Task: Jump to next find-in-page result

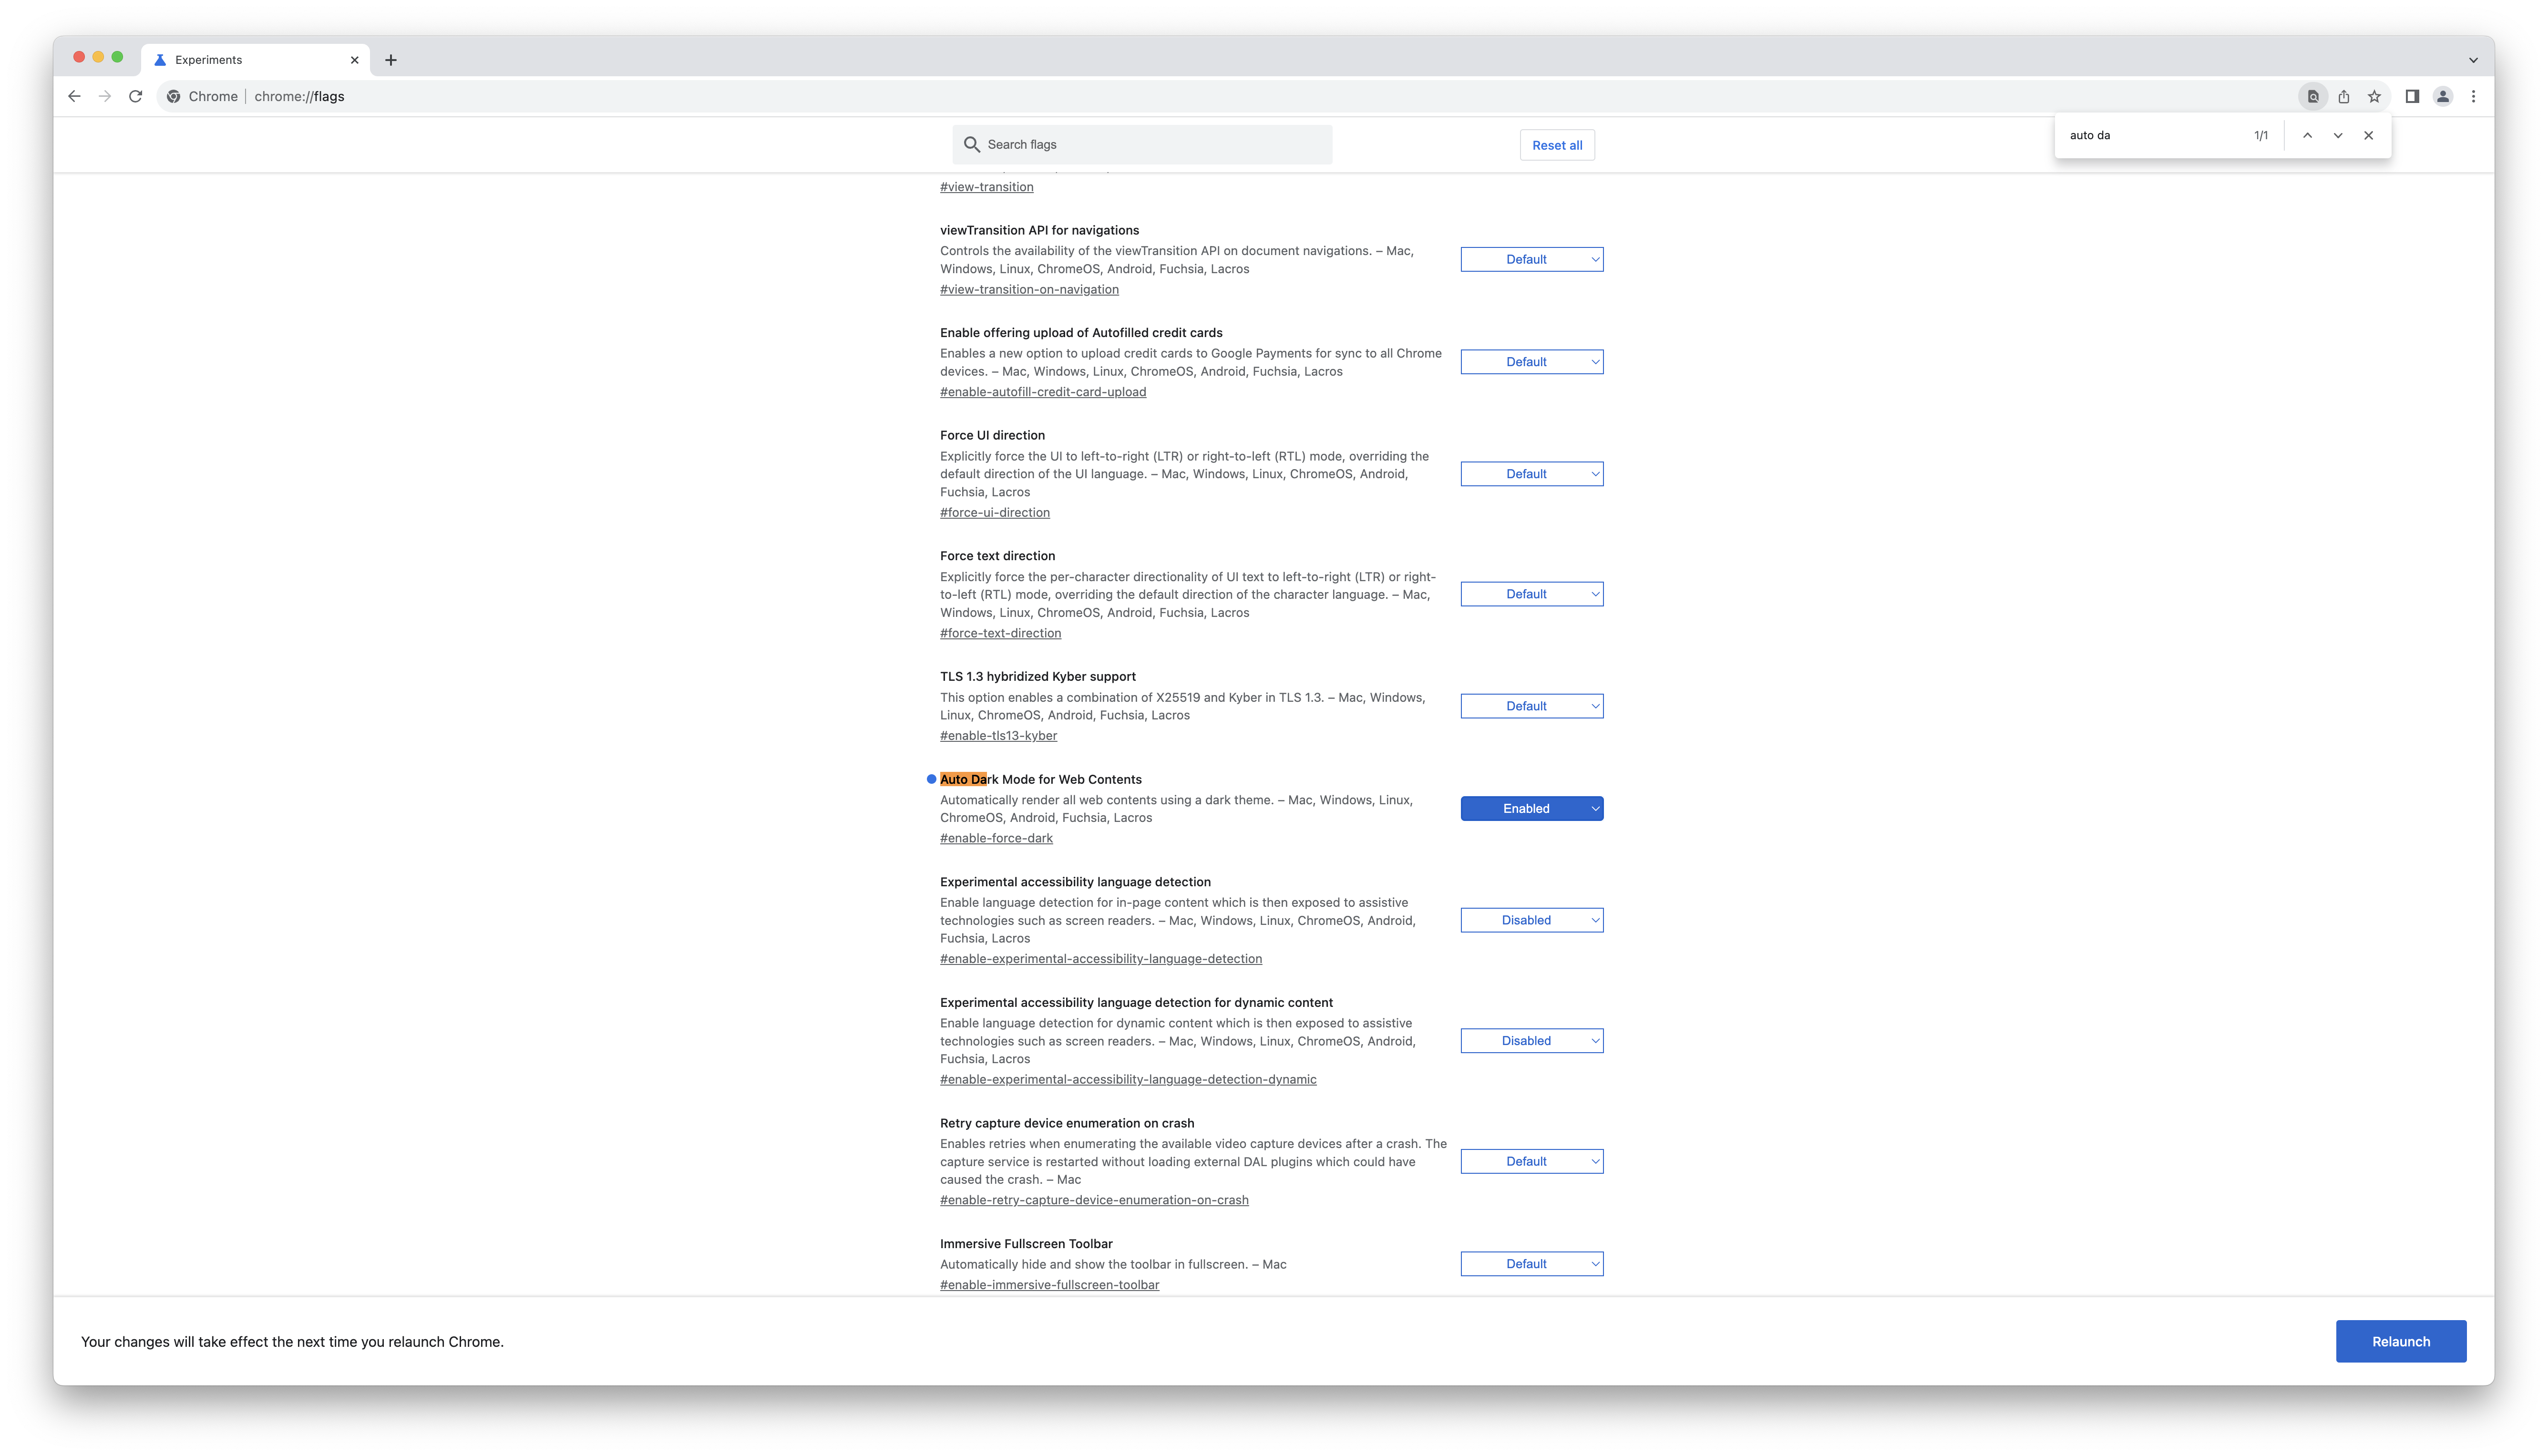Action: [2338, 135]
